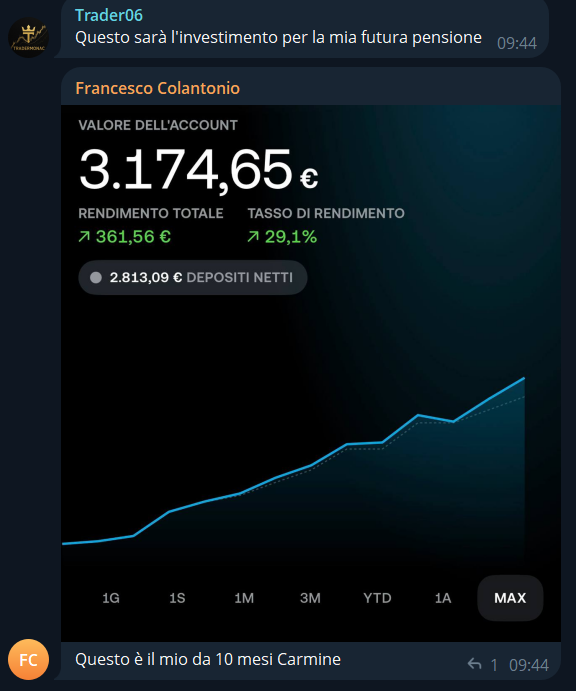
Task: Click the 09:44 timestamp on Francesco's message
Action: [529, 665]
